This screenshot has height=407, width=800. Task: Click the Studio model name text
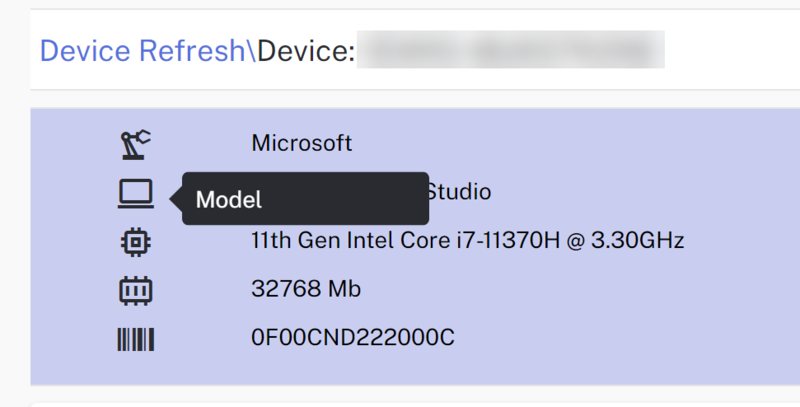pos(459,192)
